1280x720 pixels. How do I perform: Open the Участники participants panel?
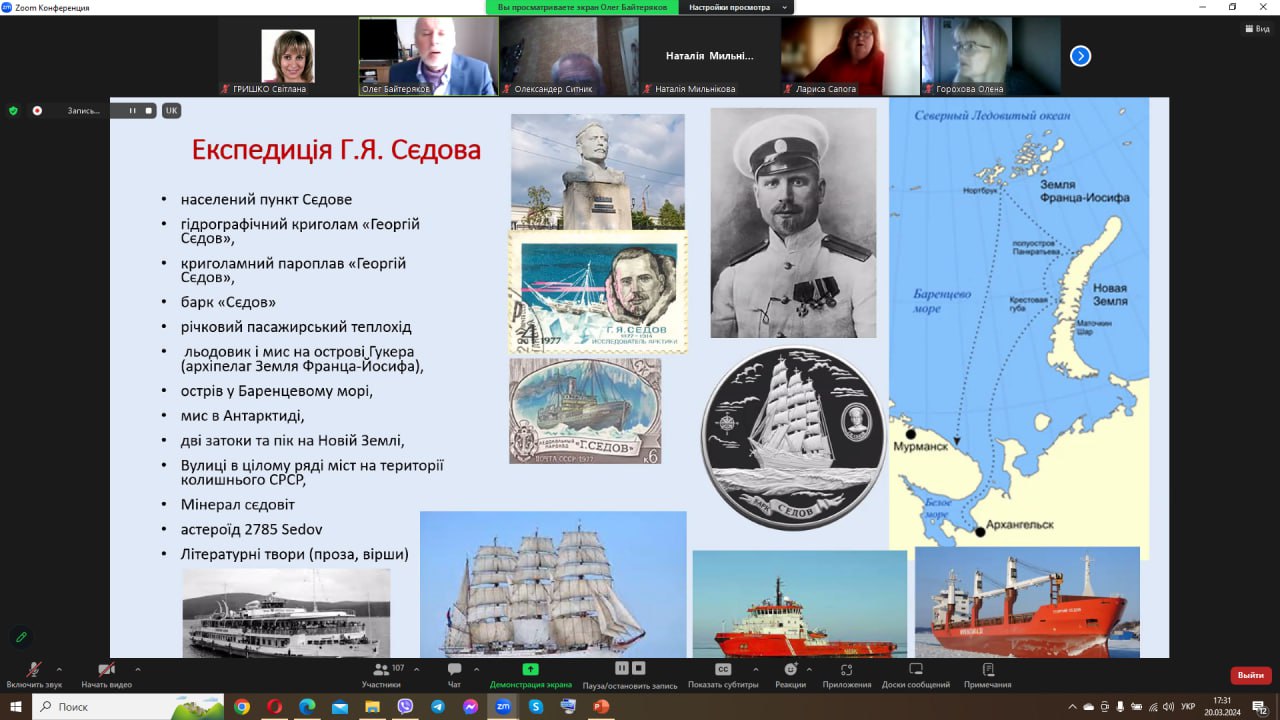[x=380, y=670]
